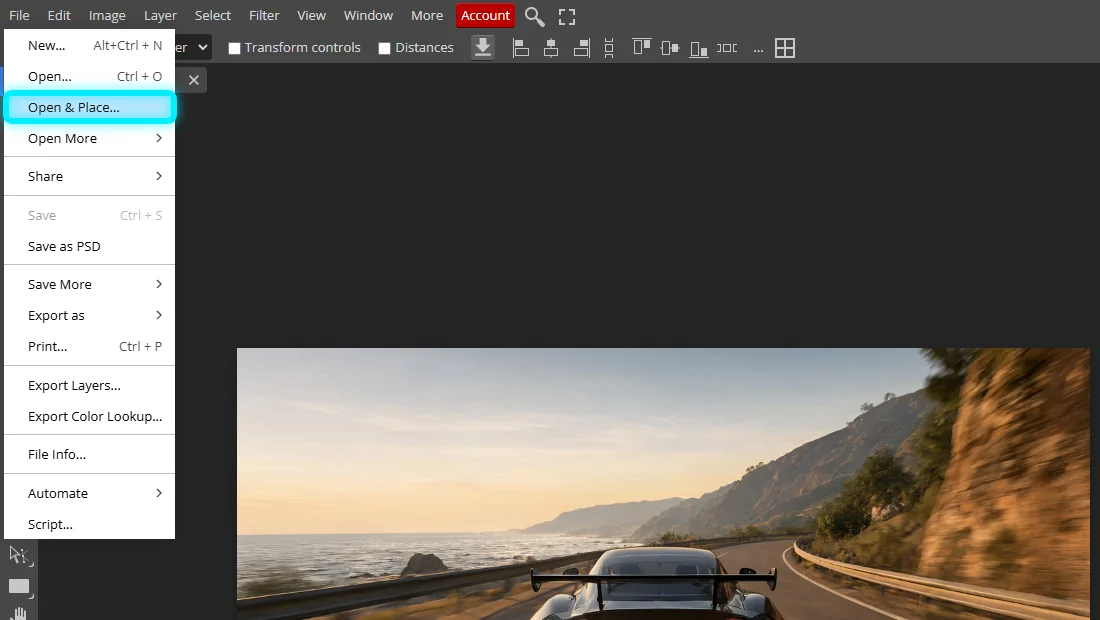Select the path selection arrow tool
Viewport: 1100px width, 620px height.
pos(19,555)
